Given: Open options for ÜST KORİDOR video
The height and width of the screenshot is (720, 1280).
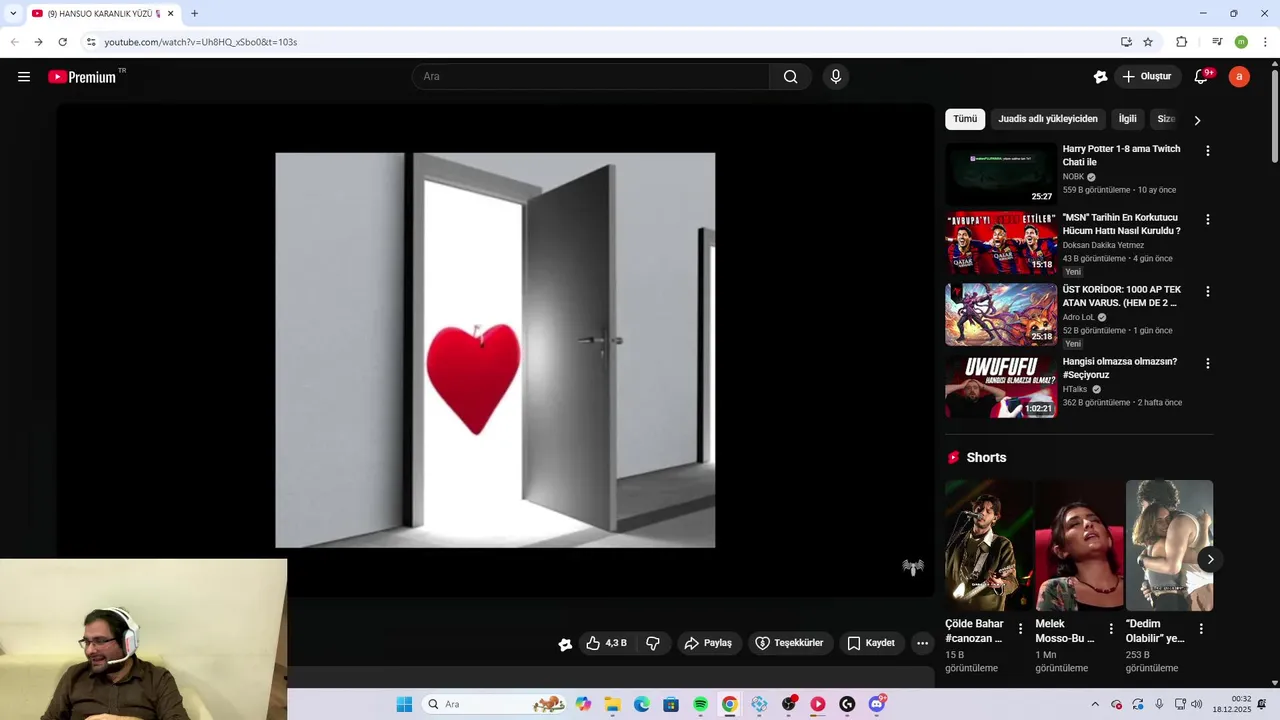Looking at the screenshot, I should click(x=1207, y=291).
